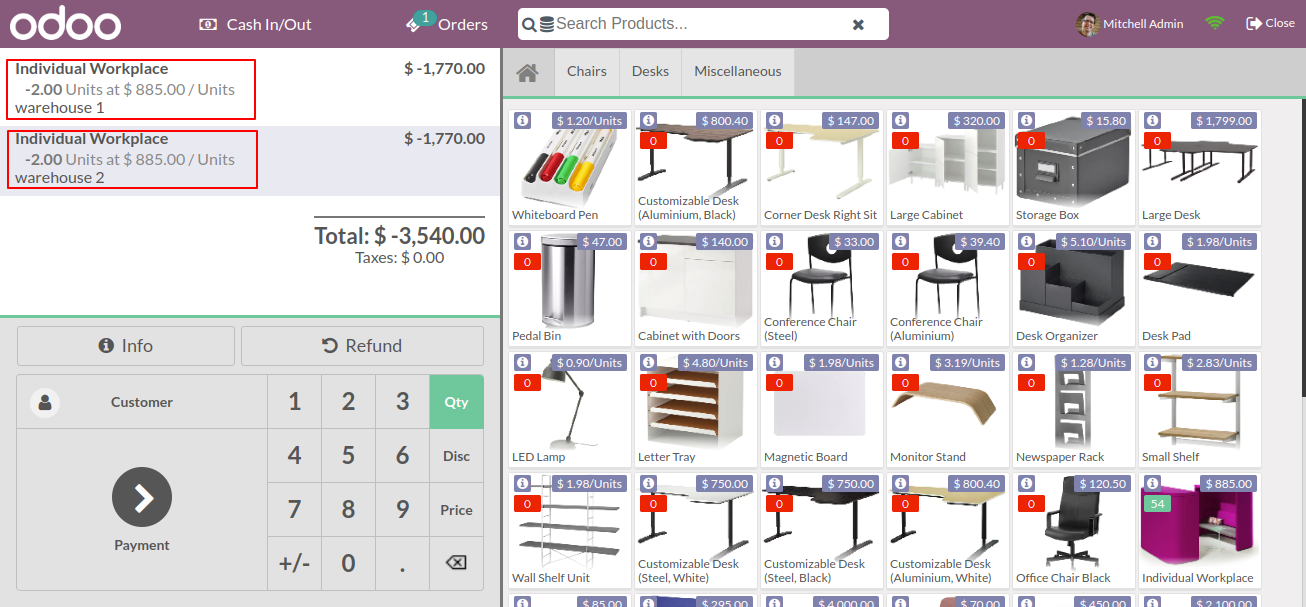Click numpad key 9

pos(402,509)
